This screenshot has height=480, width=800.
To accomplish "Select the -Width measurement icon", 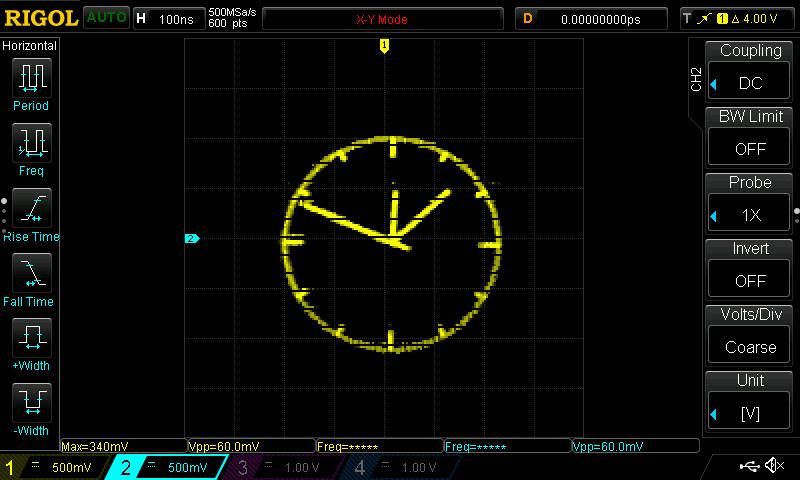I will tap(31, 404).
